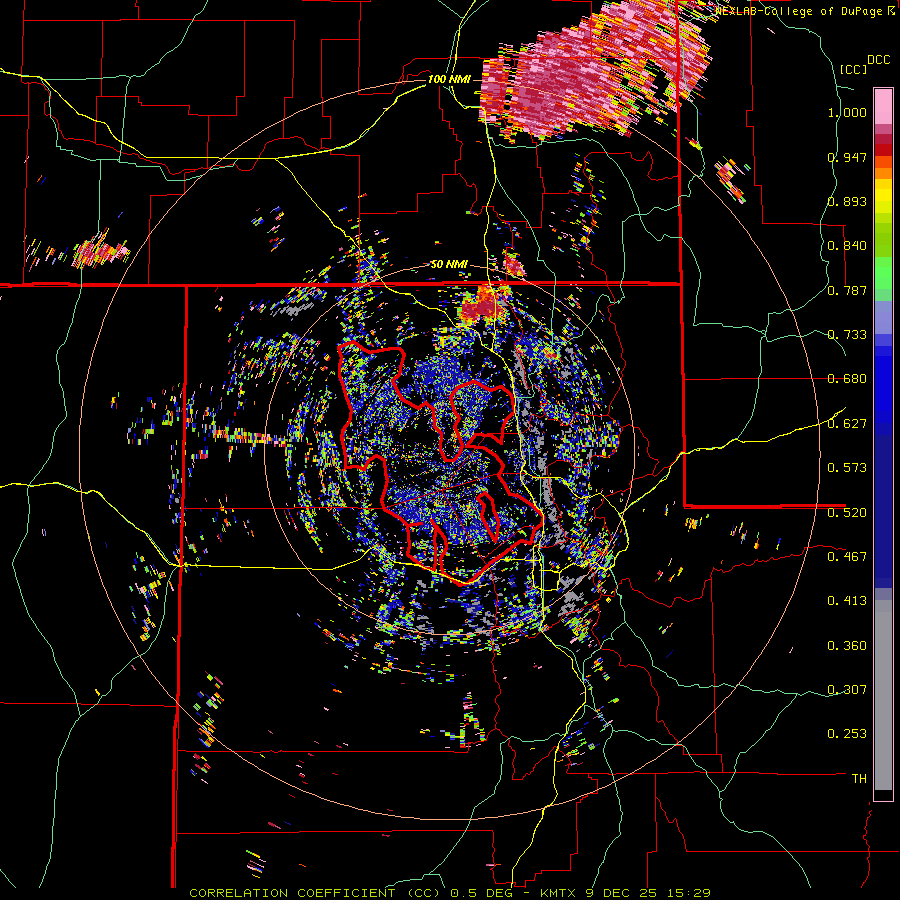Click the 0.253 legend value

click(x=847, y=734)
